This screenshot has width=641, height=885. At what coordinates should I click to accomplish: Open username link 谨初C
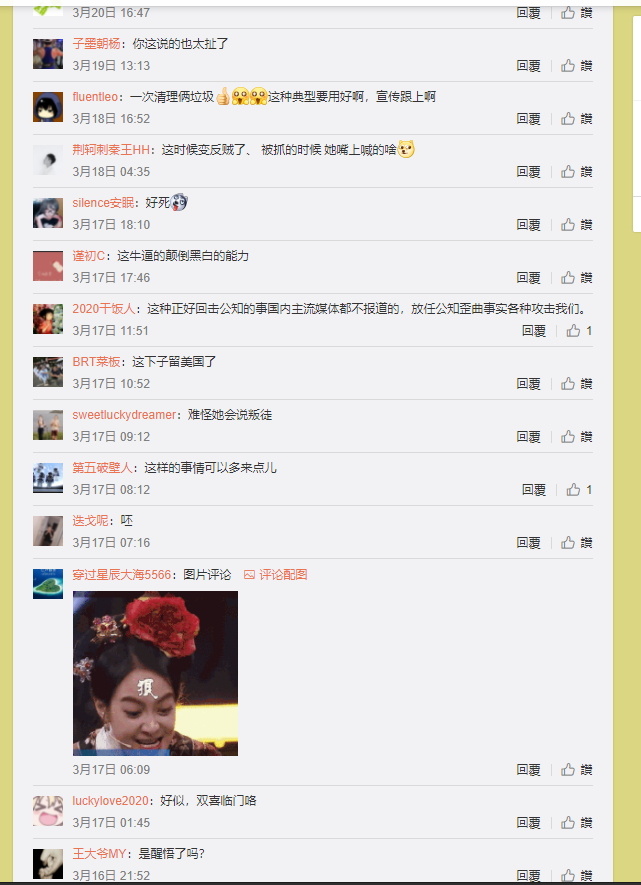pos(89,256)
